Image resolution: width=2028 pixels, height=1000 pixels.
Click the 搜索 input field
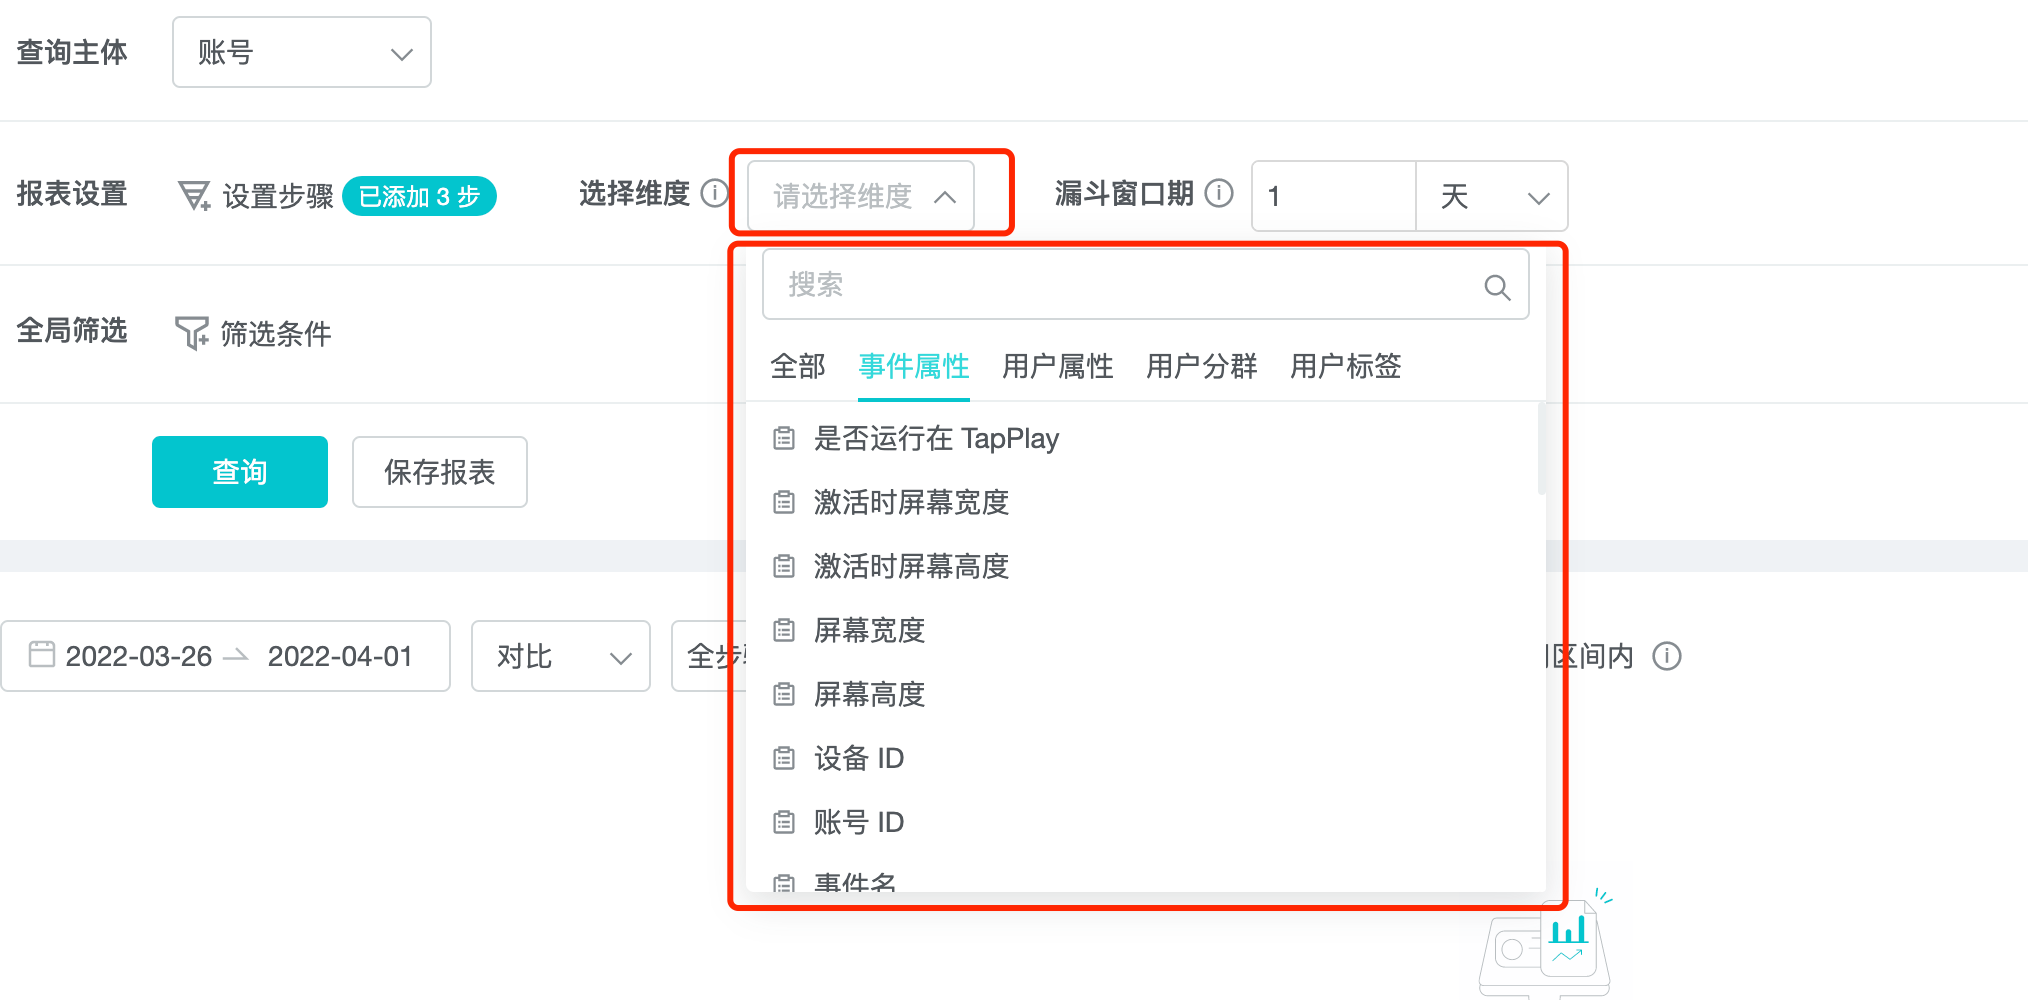coord(1120,285)
